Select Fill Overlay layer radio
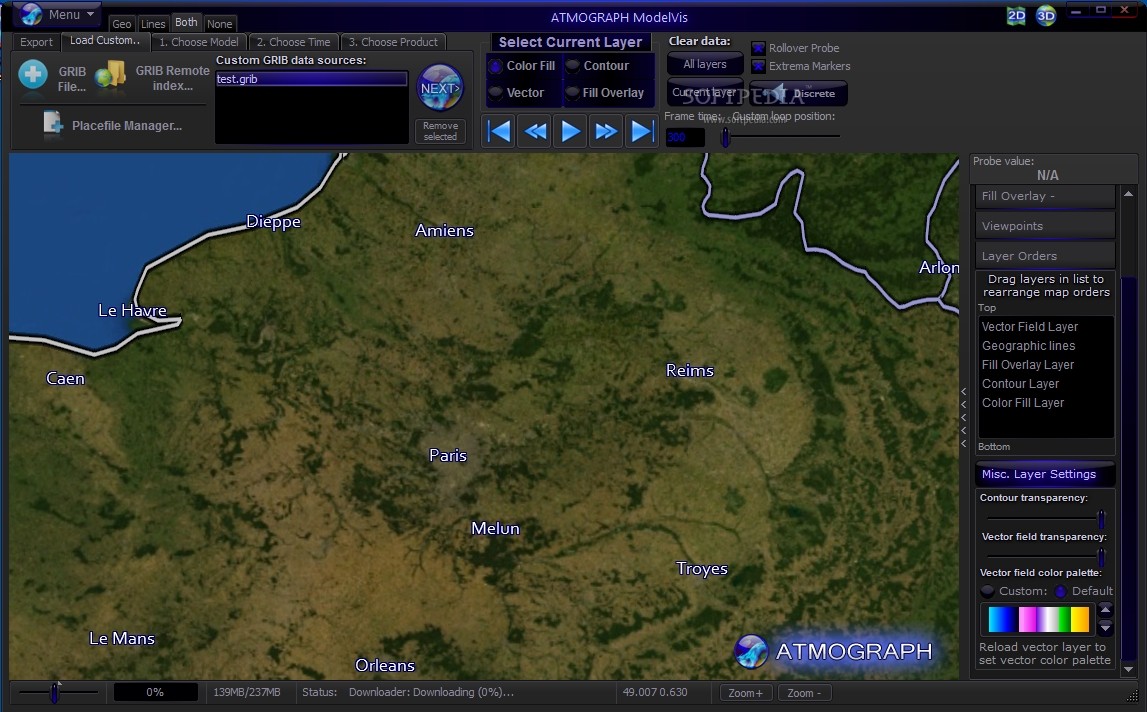1147x712 pixels. pos(572,93)
